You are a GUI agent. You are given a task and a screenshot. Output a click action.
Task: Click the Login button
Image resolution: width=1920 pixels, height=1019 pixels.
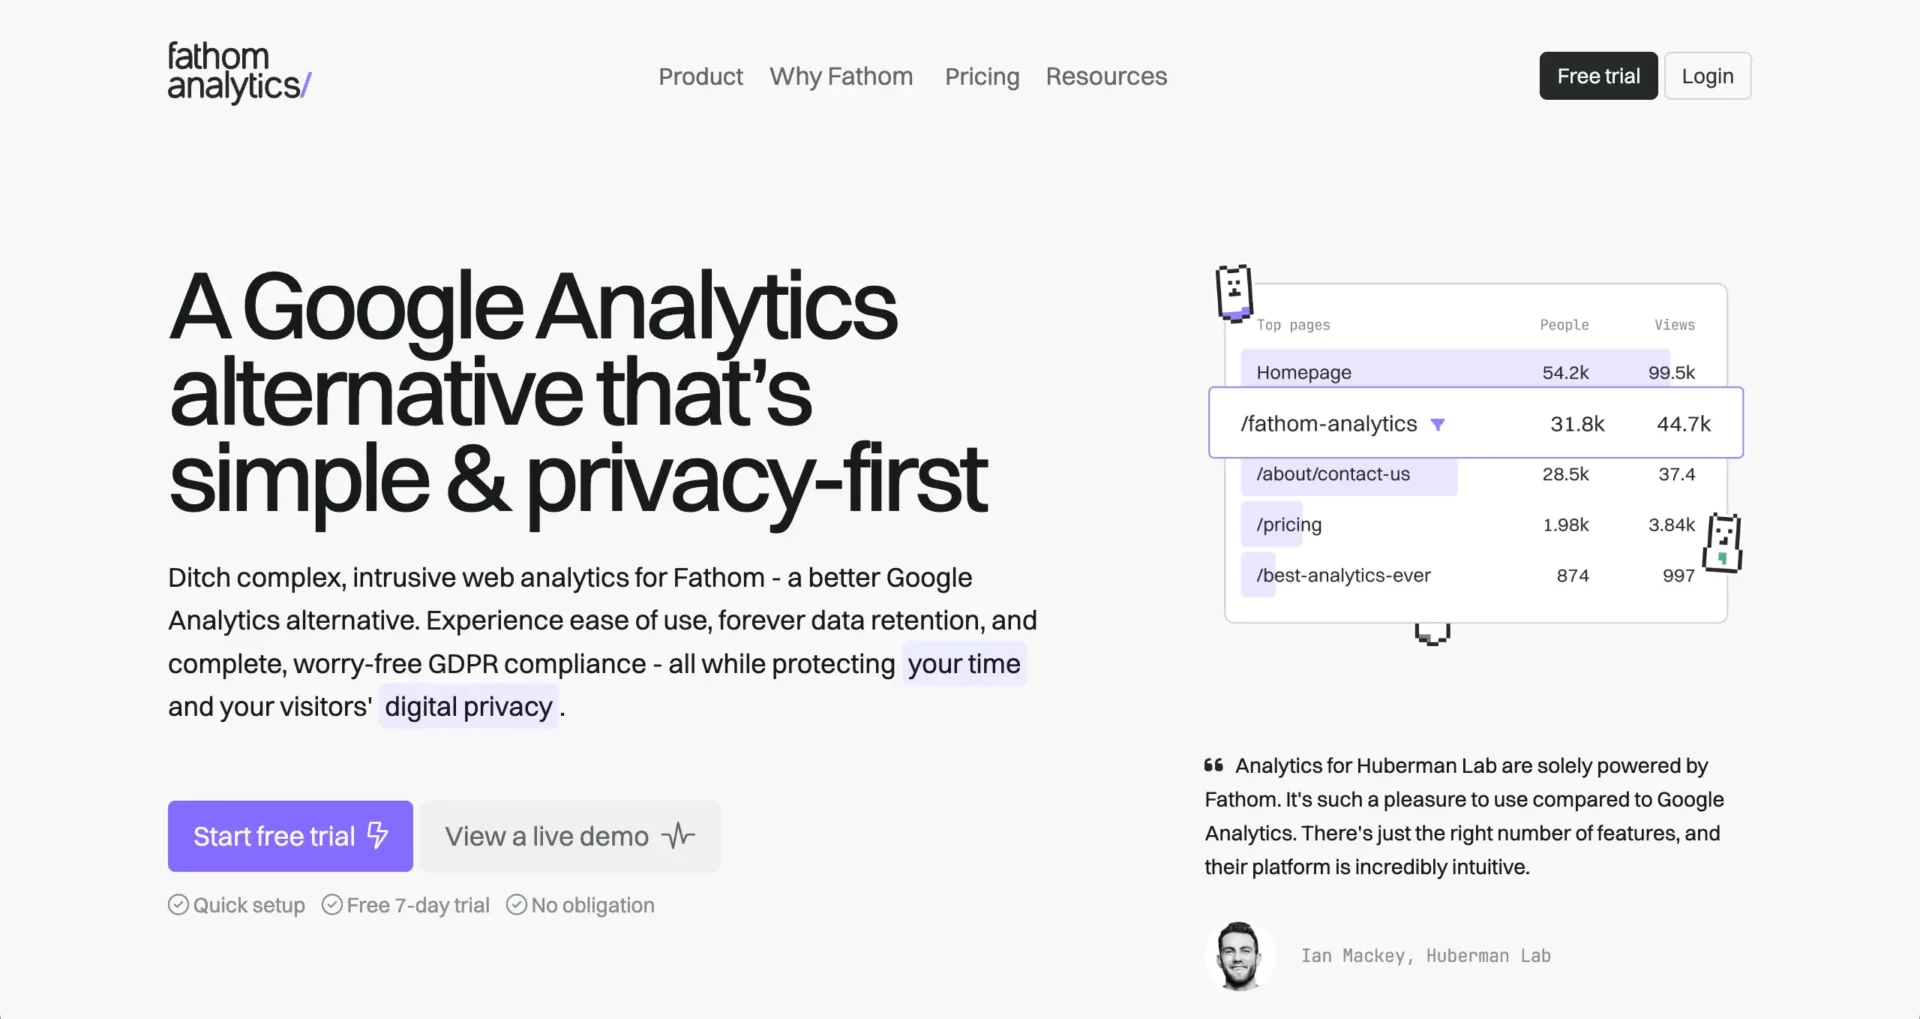point(1707,75)
